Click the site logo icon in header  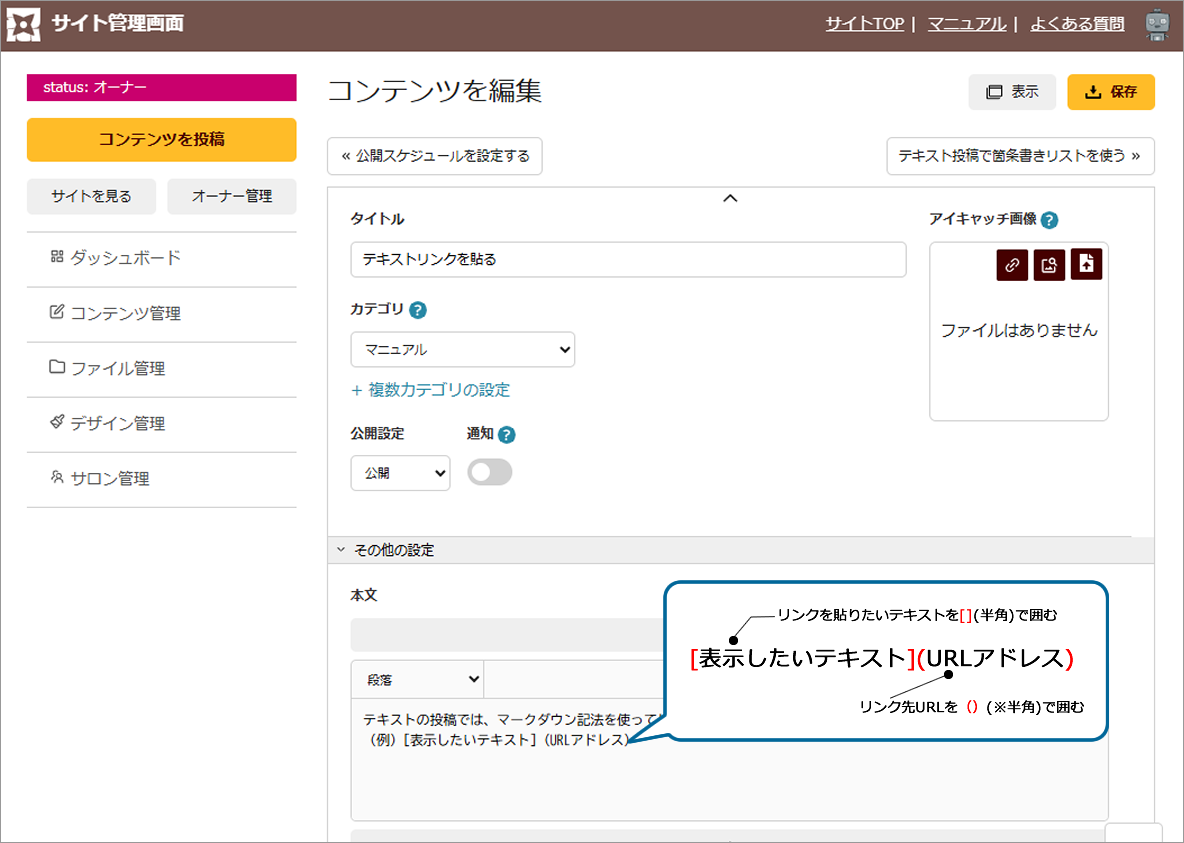(x=24, y=25)
